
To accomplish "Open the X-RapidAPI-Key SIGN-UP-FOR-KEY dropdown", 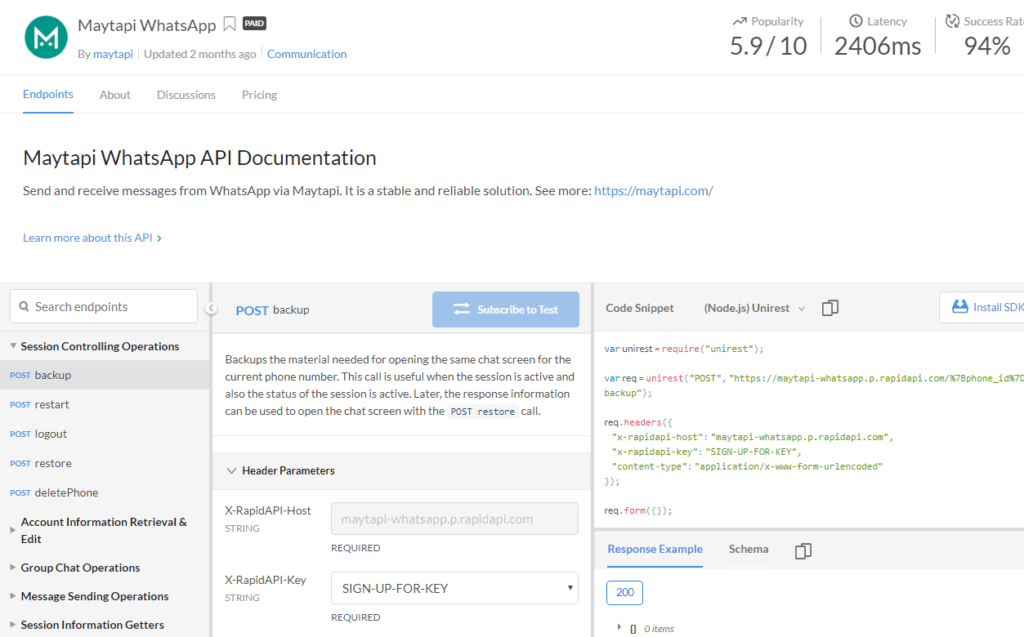I will click(455, 588).
